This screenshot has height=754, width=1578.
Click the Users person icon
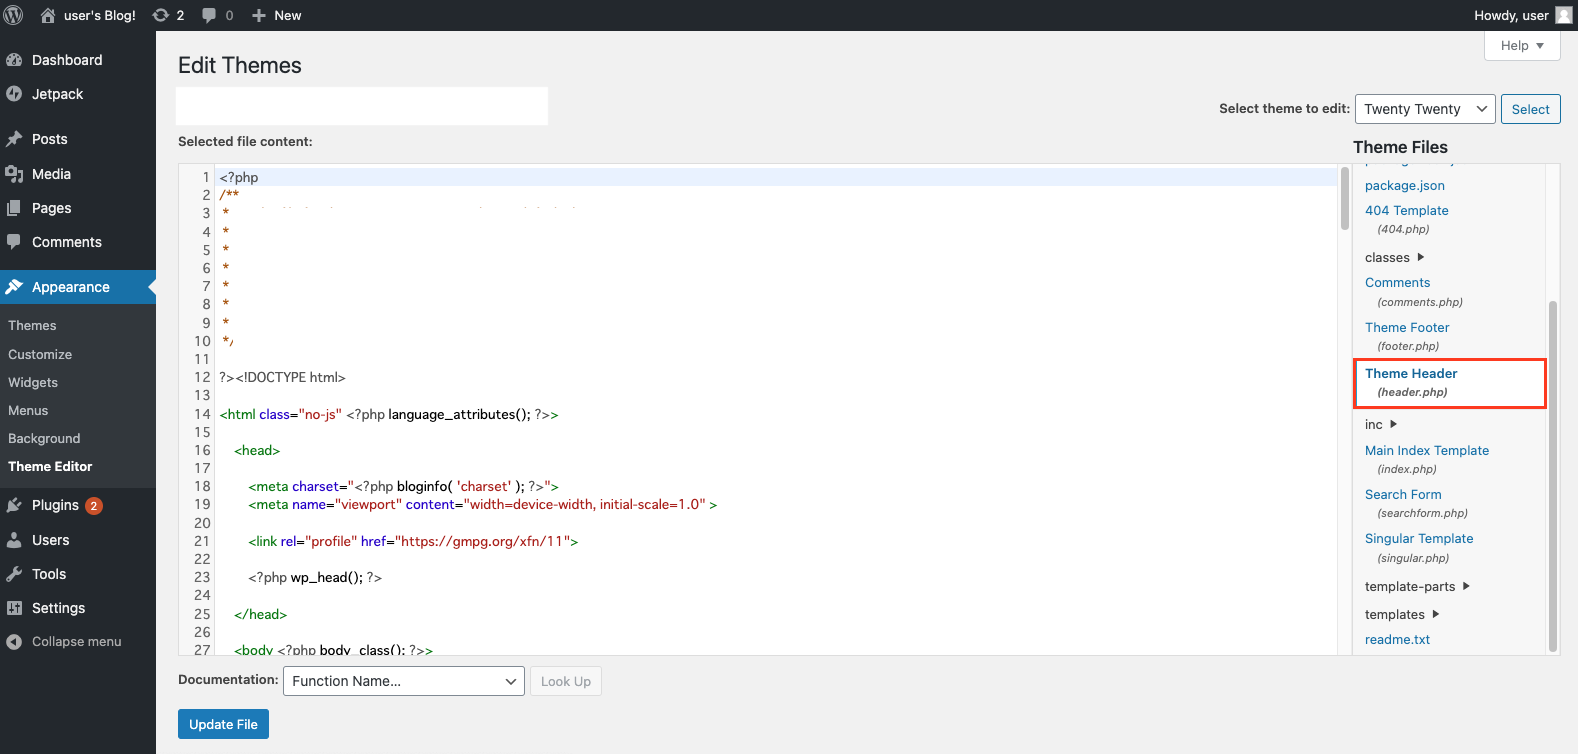point(14,540)
